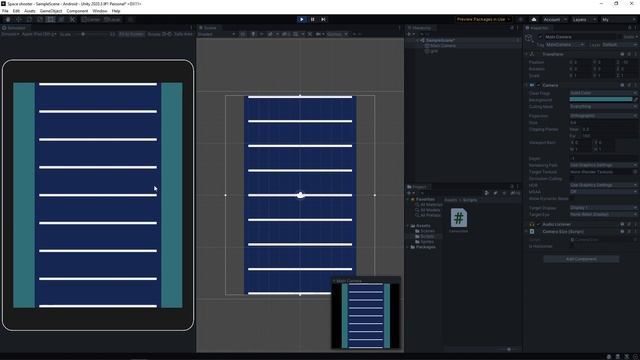Open the Hierarchy create plus dropdown
The image size is (640, 360).
(410, 34)
